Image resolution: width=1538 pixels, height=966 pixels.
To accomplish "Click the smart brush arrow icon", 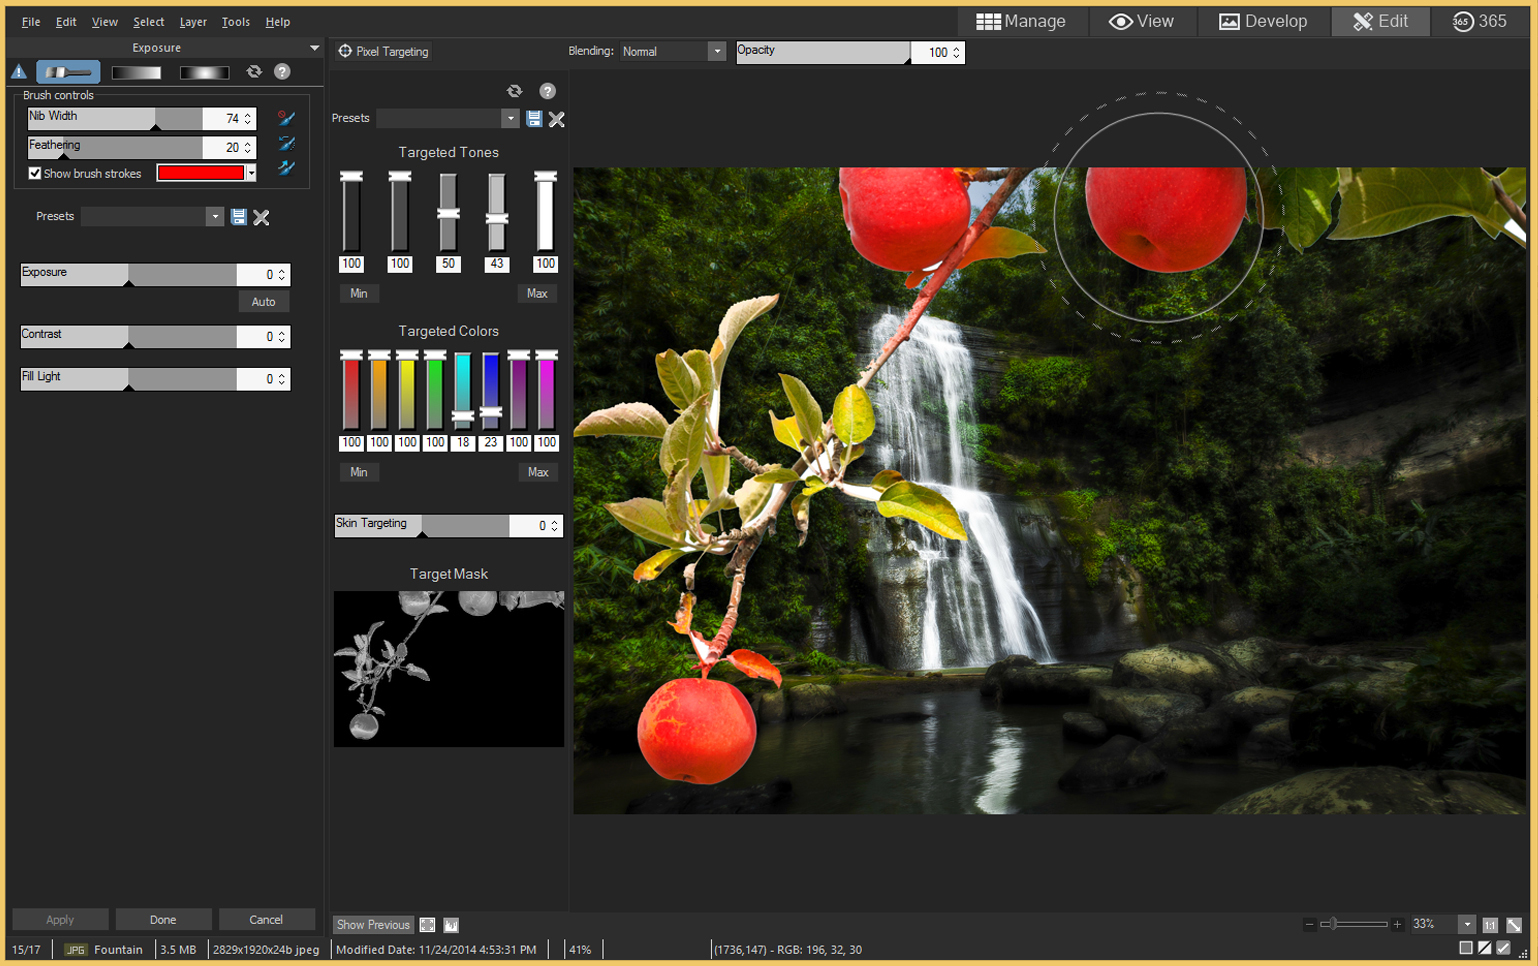I will coord(286,169).
